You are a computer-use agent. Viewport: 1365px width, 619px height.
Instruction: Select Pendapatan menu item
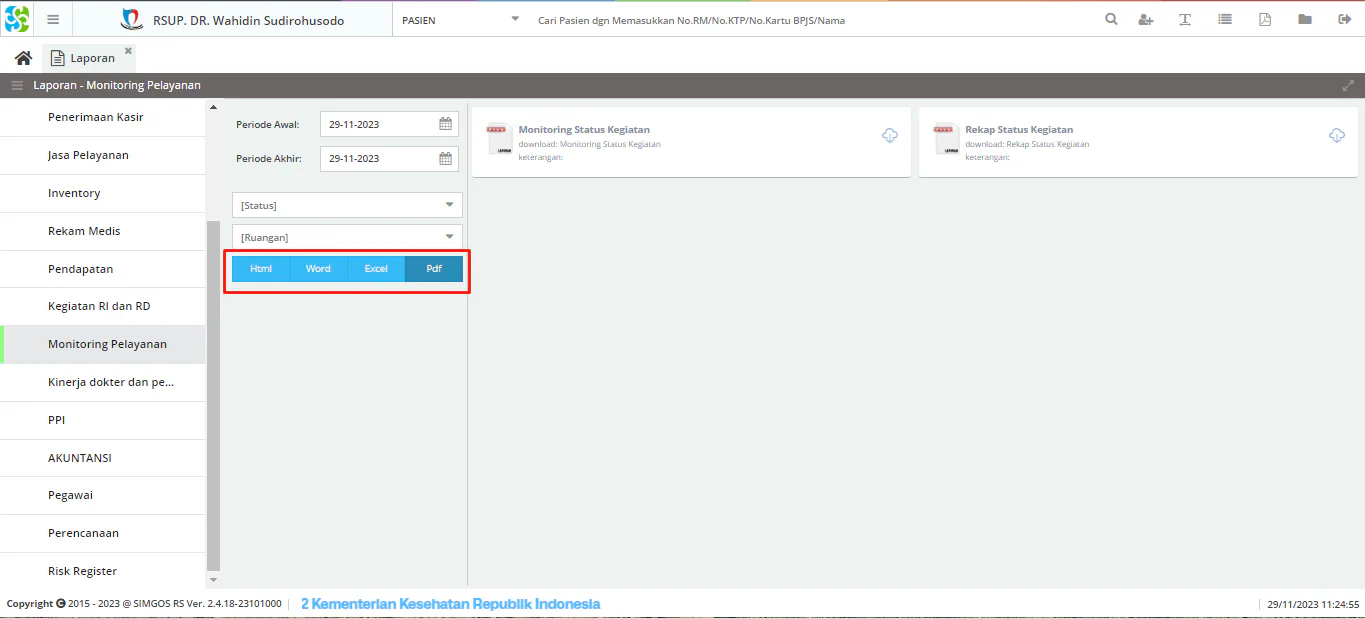103,269
